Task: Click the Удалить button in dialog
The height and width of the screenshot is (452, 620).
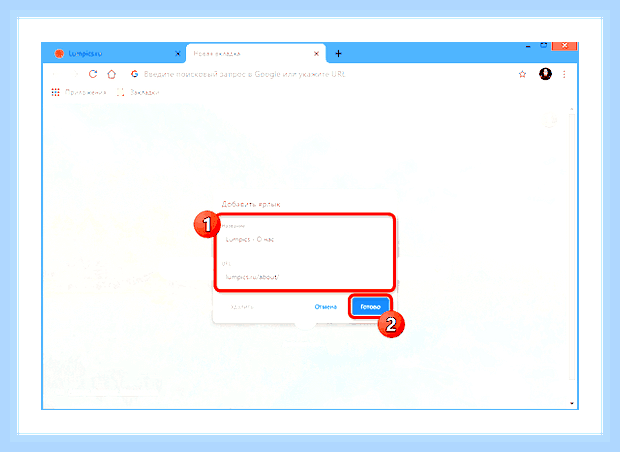Action: click(x=242, y=306)
